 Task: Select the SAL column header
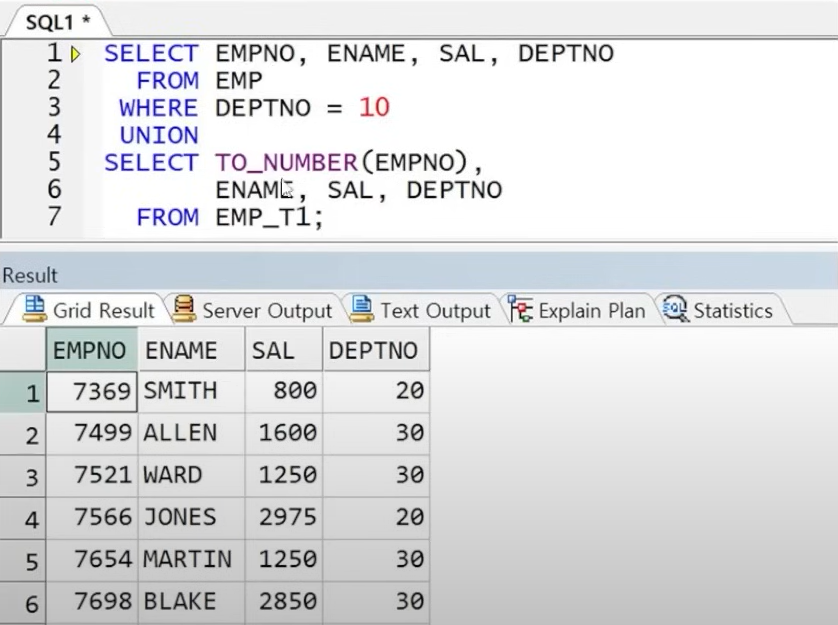[x=284, y=350]
